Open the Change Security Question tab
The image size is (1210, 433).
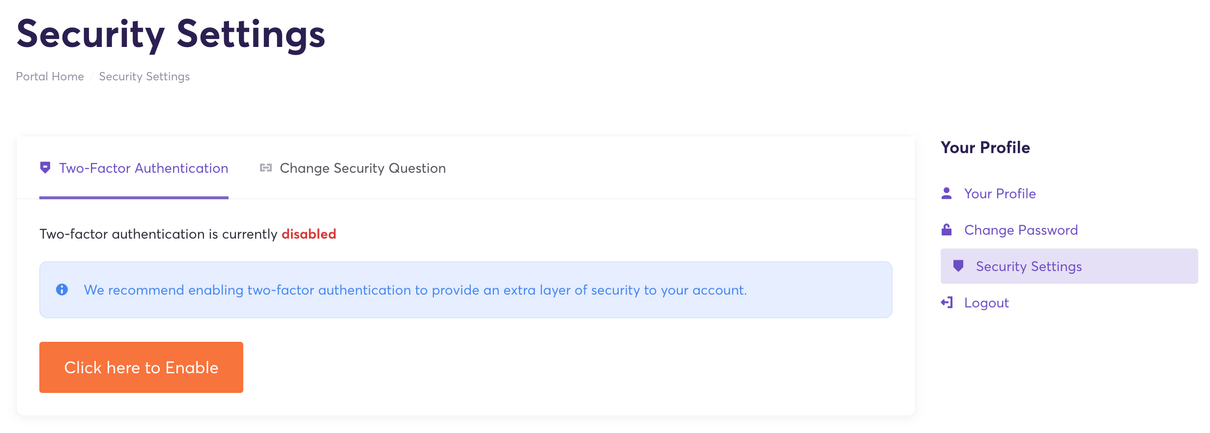coord(362,168)
